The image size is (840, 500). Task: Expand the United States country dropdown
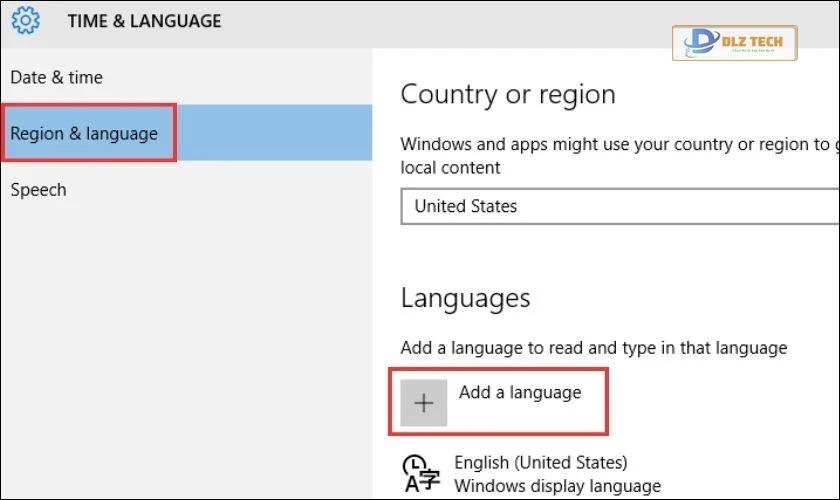click(620, 207)
